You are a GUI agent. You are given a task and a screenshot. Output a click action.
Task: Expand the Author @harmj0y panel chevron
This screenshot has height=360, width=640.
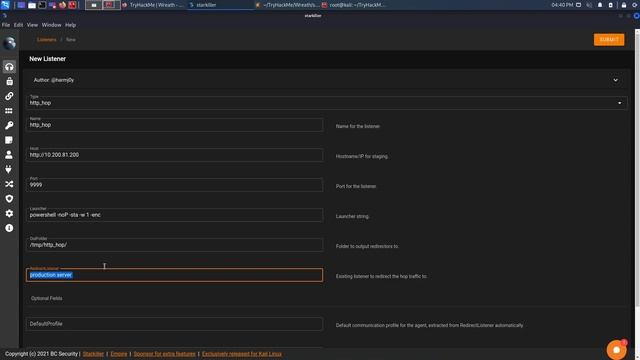click(616, 80)
